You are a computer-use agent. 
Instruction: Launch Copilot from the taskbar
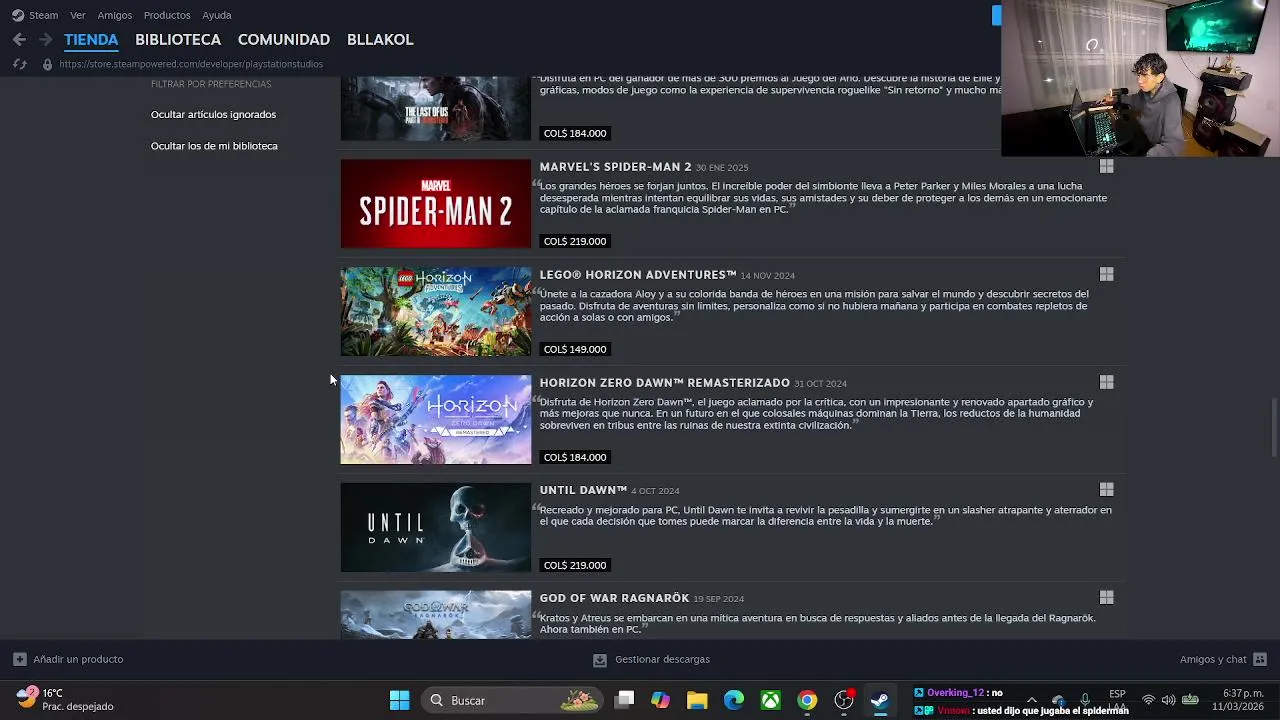[x=660, y=700]
